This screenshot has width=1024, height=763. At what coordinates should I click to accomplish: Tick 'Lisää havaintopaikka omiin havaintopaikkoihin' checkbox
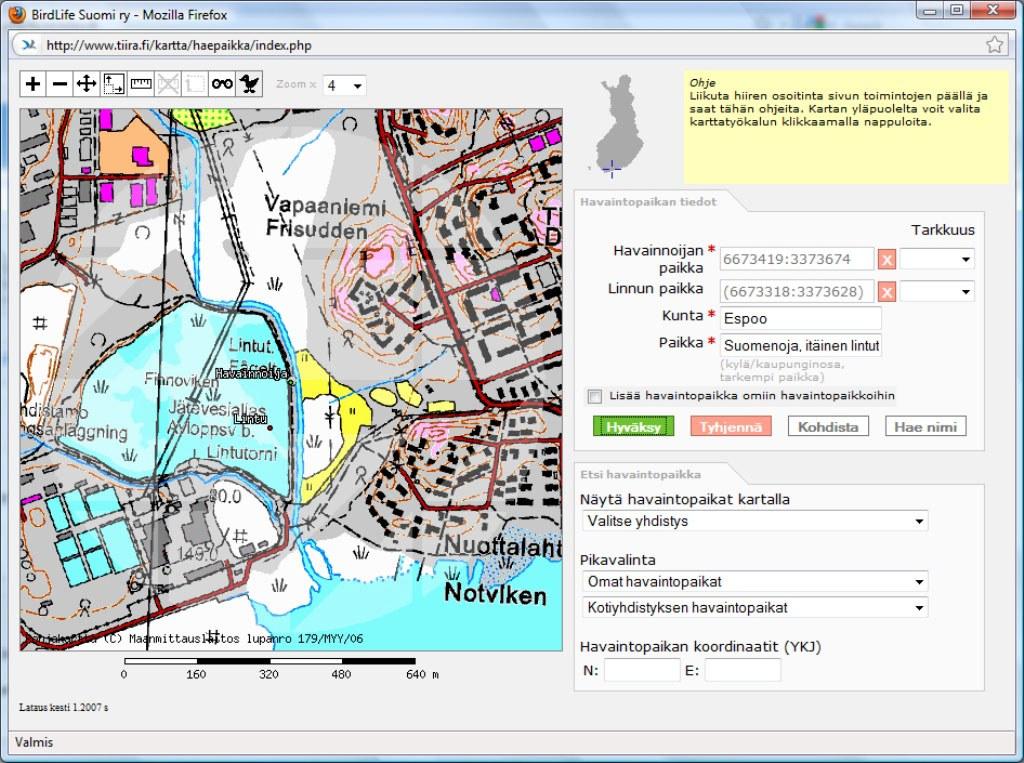coord(595,396)
